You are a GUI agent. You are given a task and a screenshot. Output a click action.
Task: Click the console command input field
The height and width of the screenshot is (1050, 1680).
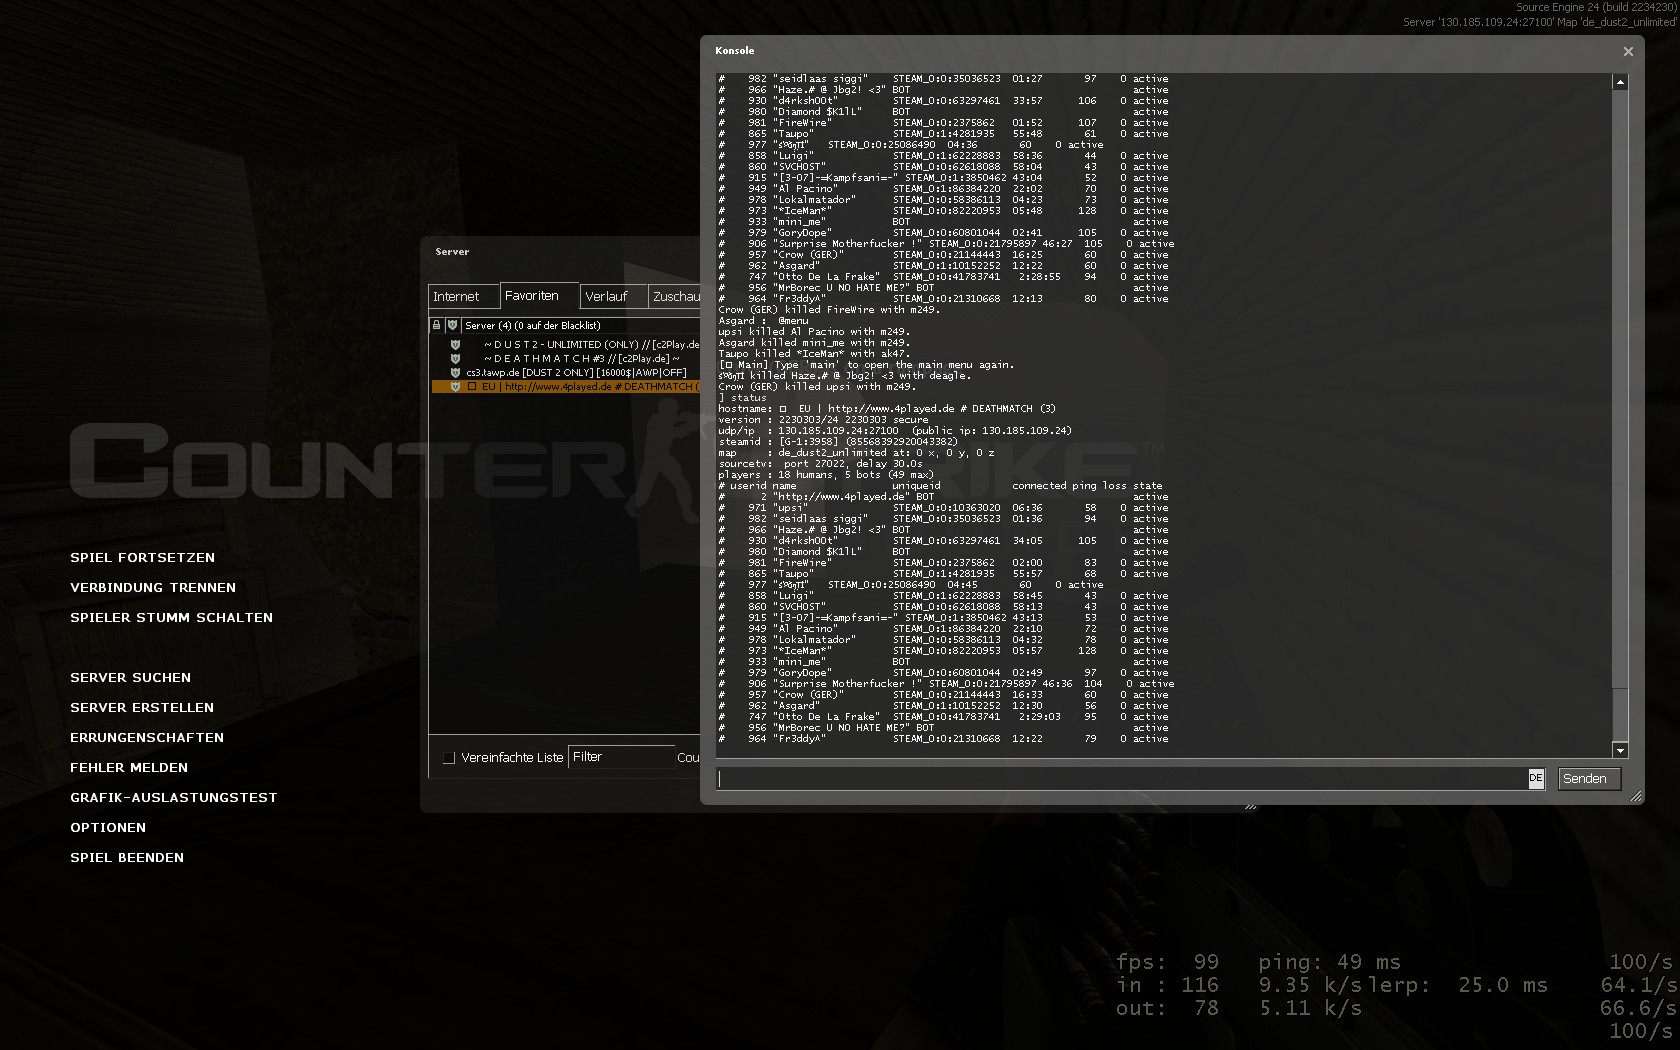pyautogui.click(x=1122, y=779)
